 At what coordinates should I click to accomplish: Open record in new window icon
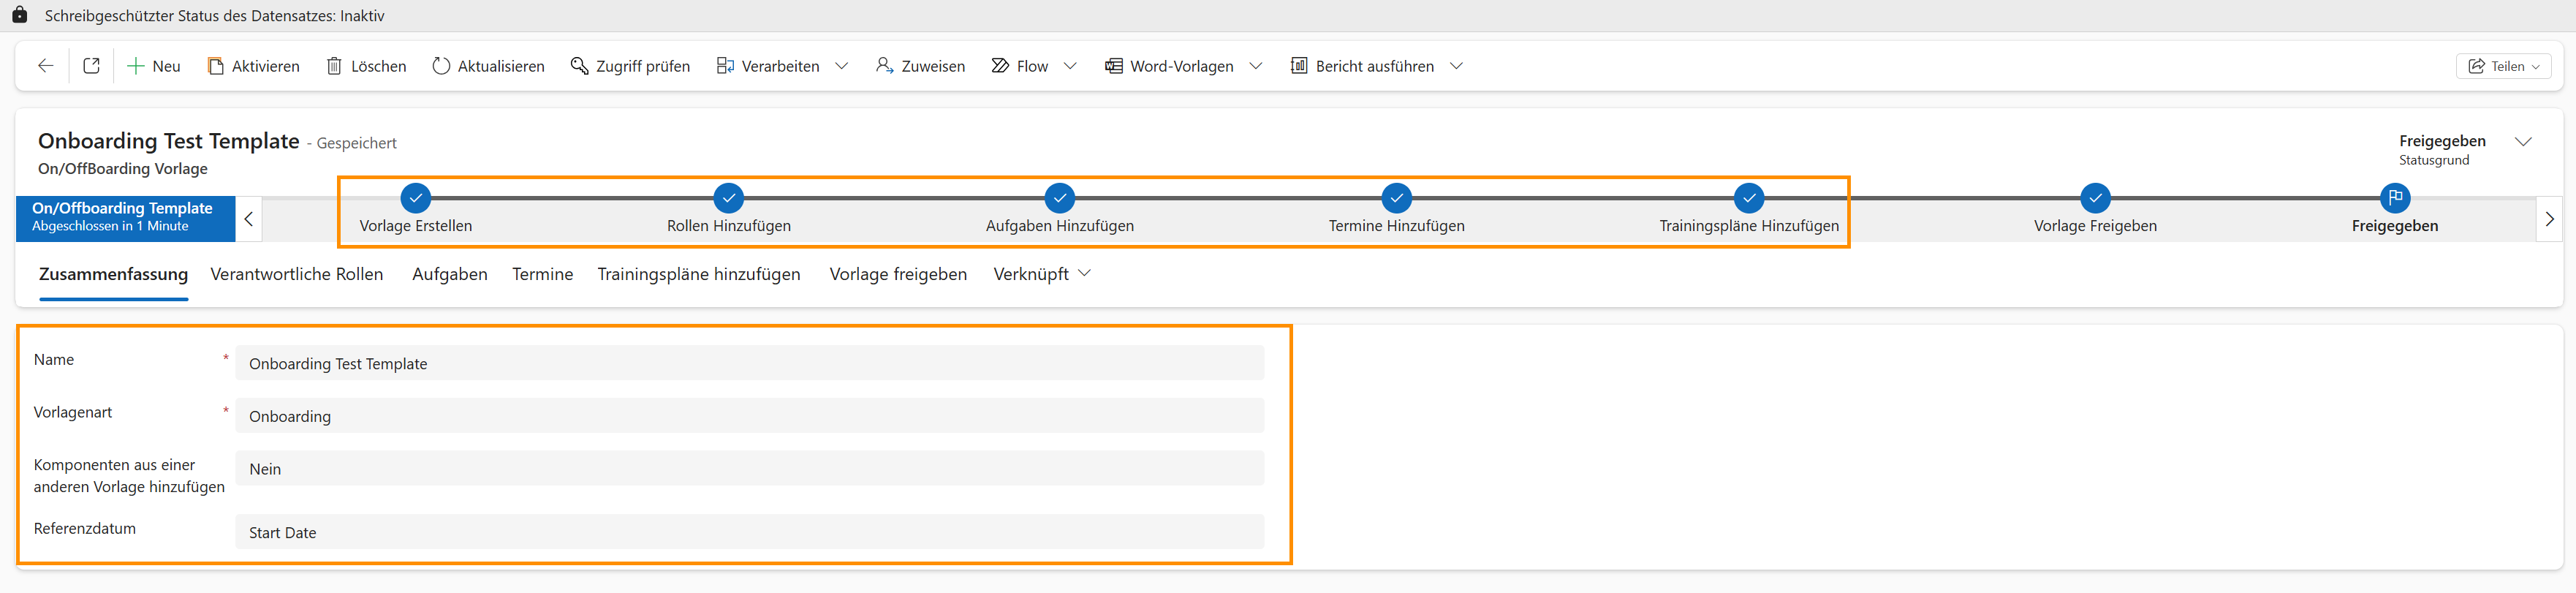91,66
